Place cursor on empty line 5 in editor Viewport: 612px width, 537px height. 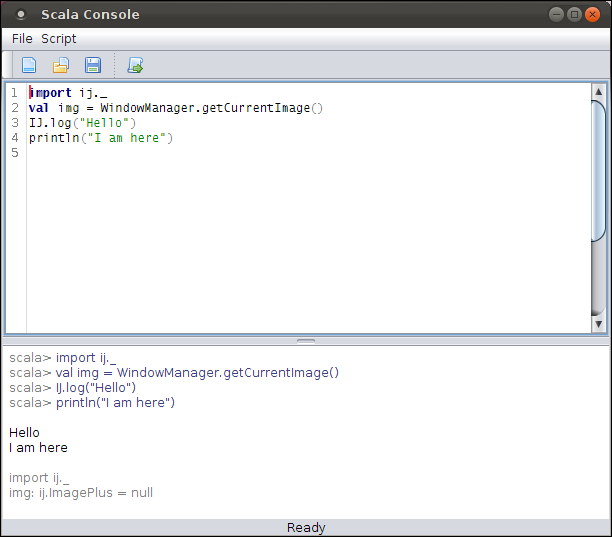(x=200, y=153)
